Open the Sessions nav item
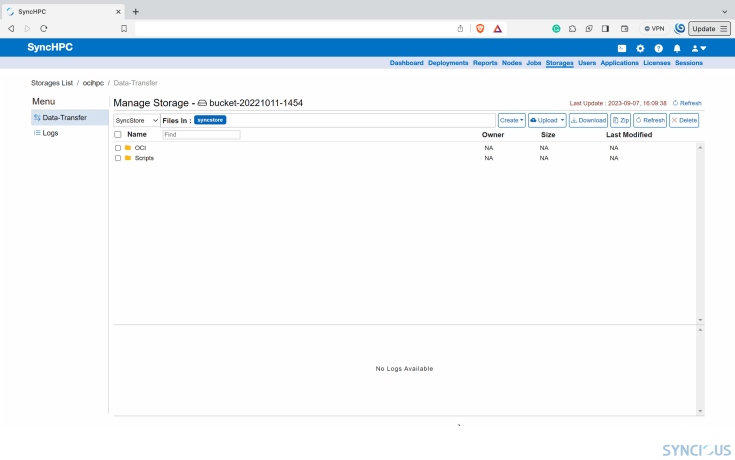Image resolution: width=735 pixels, height=460 pixels. 689,63
